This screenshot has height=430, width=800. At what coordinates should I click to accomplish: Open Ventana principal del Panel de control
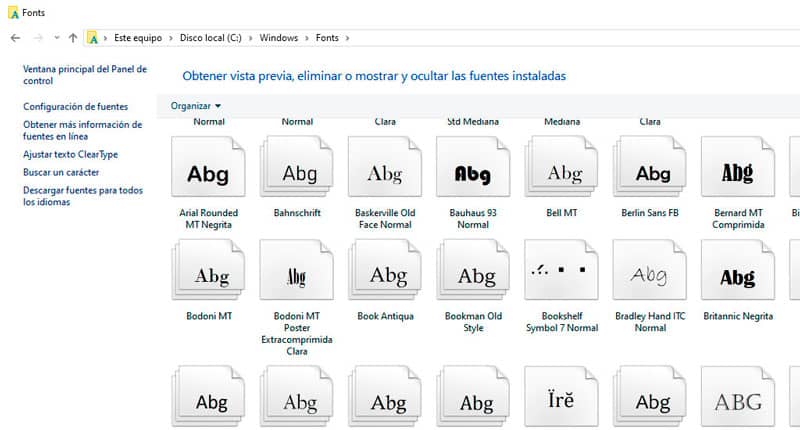pyautogui.click(x=85, y=75)
